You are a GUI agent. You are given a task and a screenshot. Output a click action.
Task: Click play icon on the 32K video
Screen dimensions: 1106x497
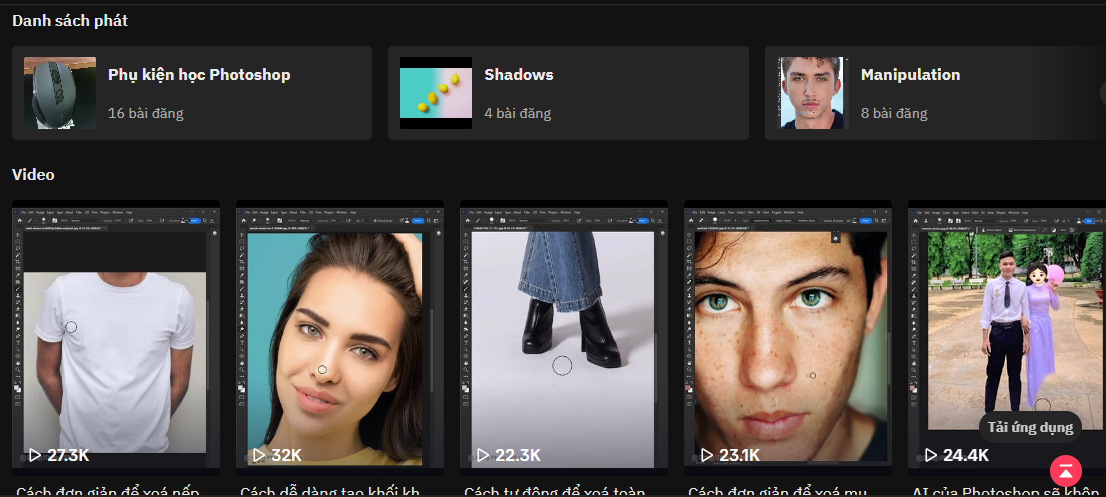tap(259, 455)
